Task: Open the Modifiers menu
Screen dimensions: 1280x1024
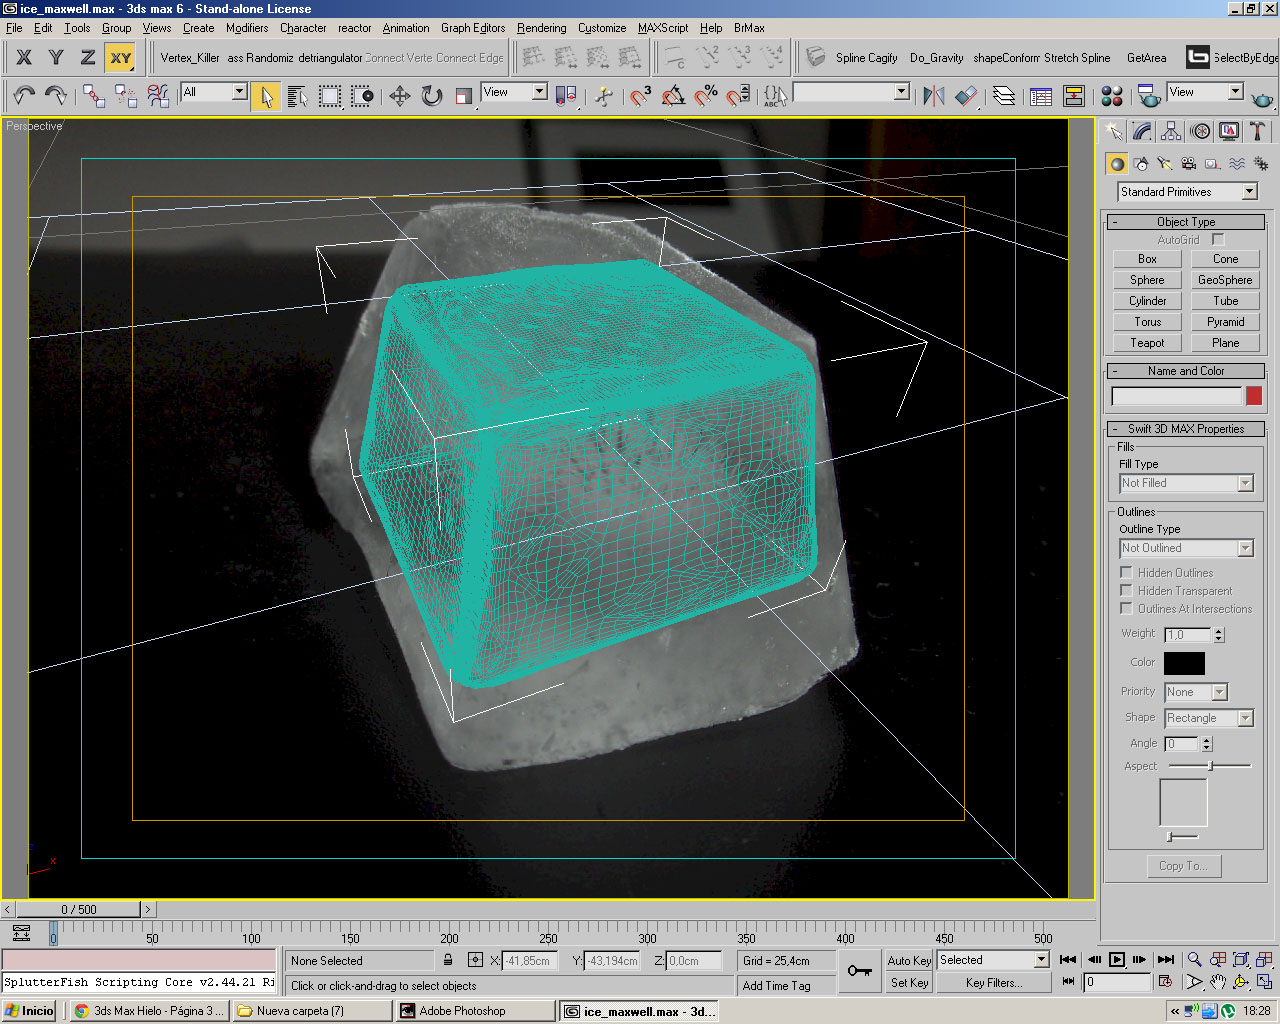Action: [246, 28]
